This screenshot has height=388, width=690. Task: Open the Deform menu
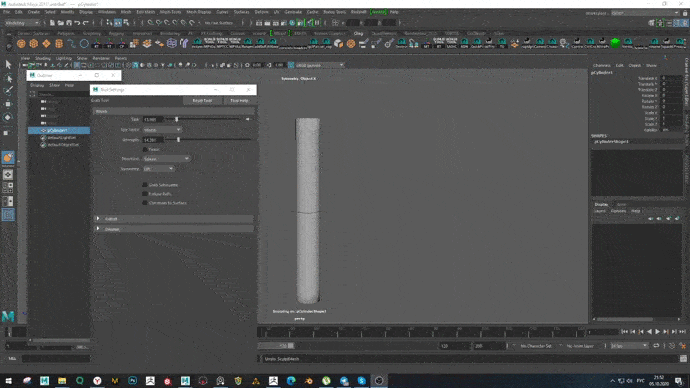(261, 12)
